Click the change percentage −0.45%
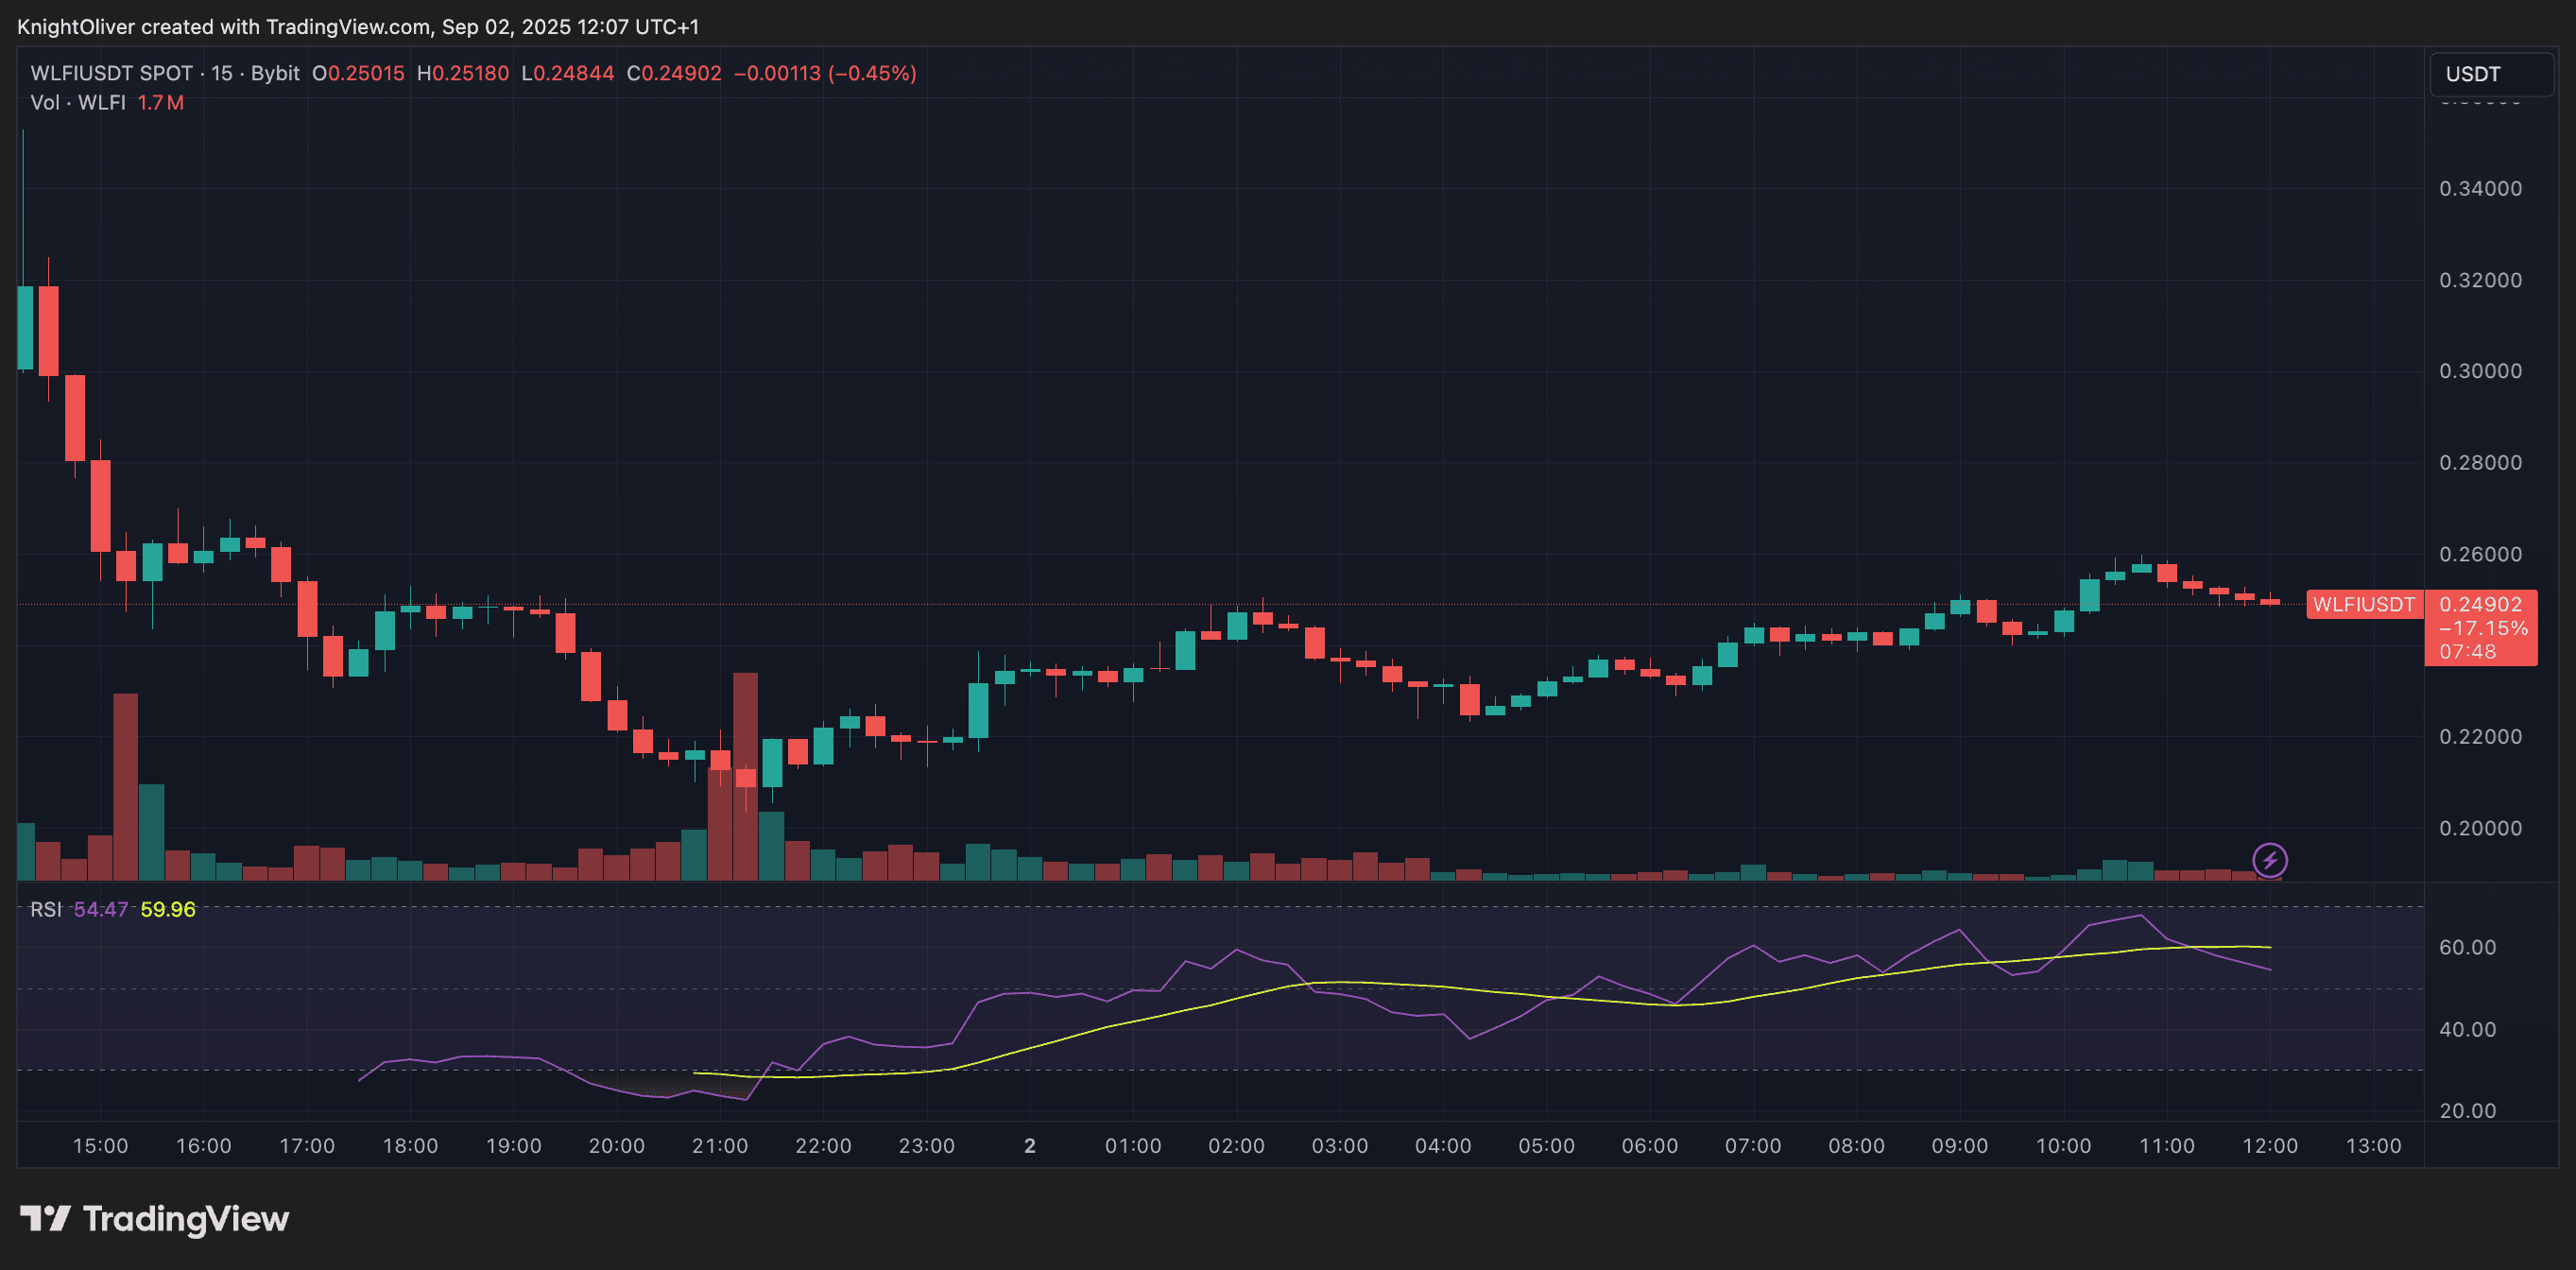The height and width of the screenshot is (1270, 2576). pyautogui.click(x=871, y=73)
